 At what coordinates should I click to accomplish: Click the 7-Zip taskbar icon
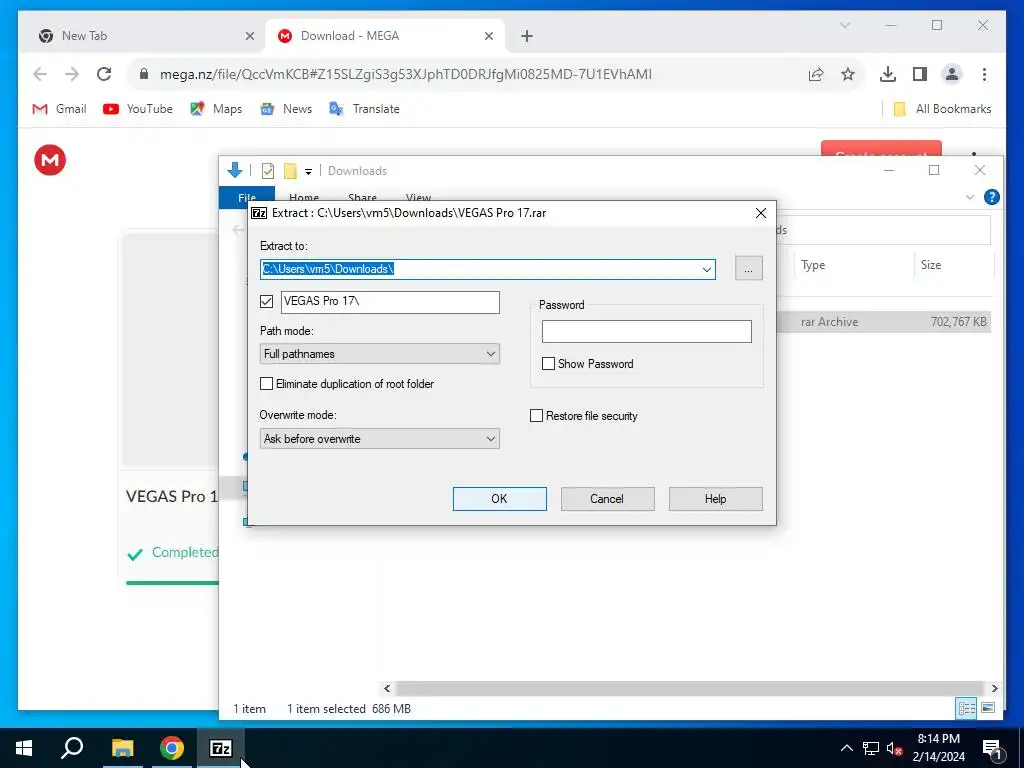coord(221,748)
